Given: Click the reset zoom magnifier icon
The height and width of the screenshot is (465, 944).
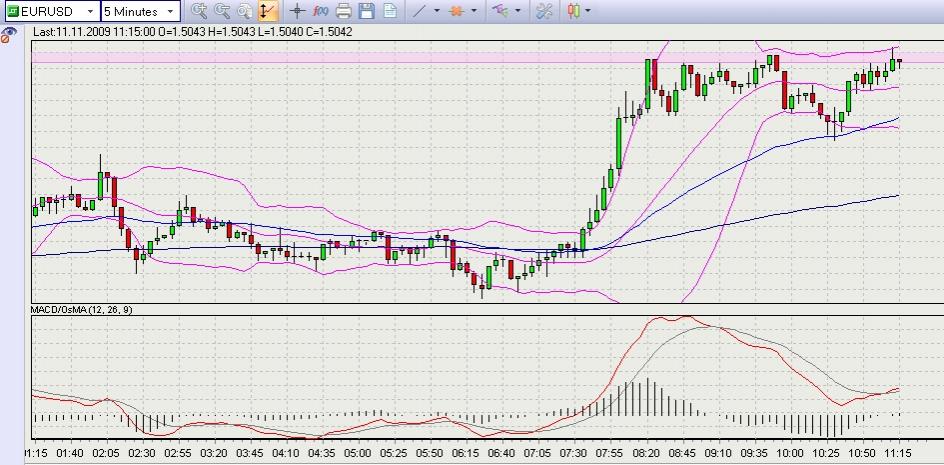Looking at the screenshot, I should click(243, 11).
